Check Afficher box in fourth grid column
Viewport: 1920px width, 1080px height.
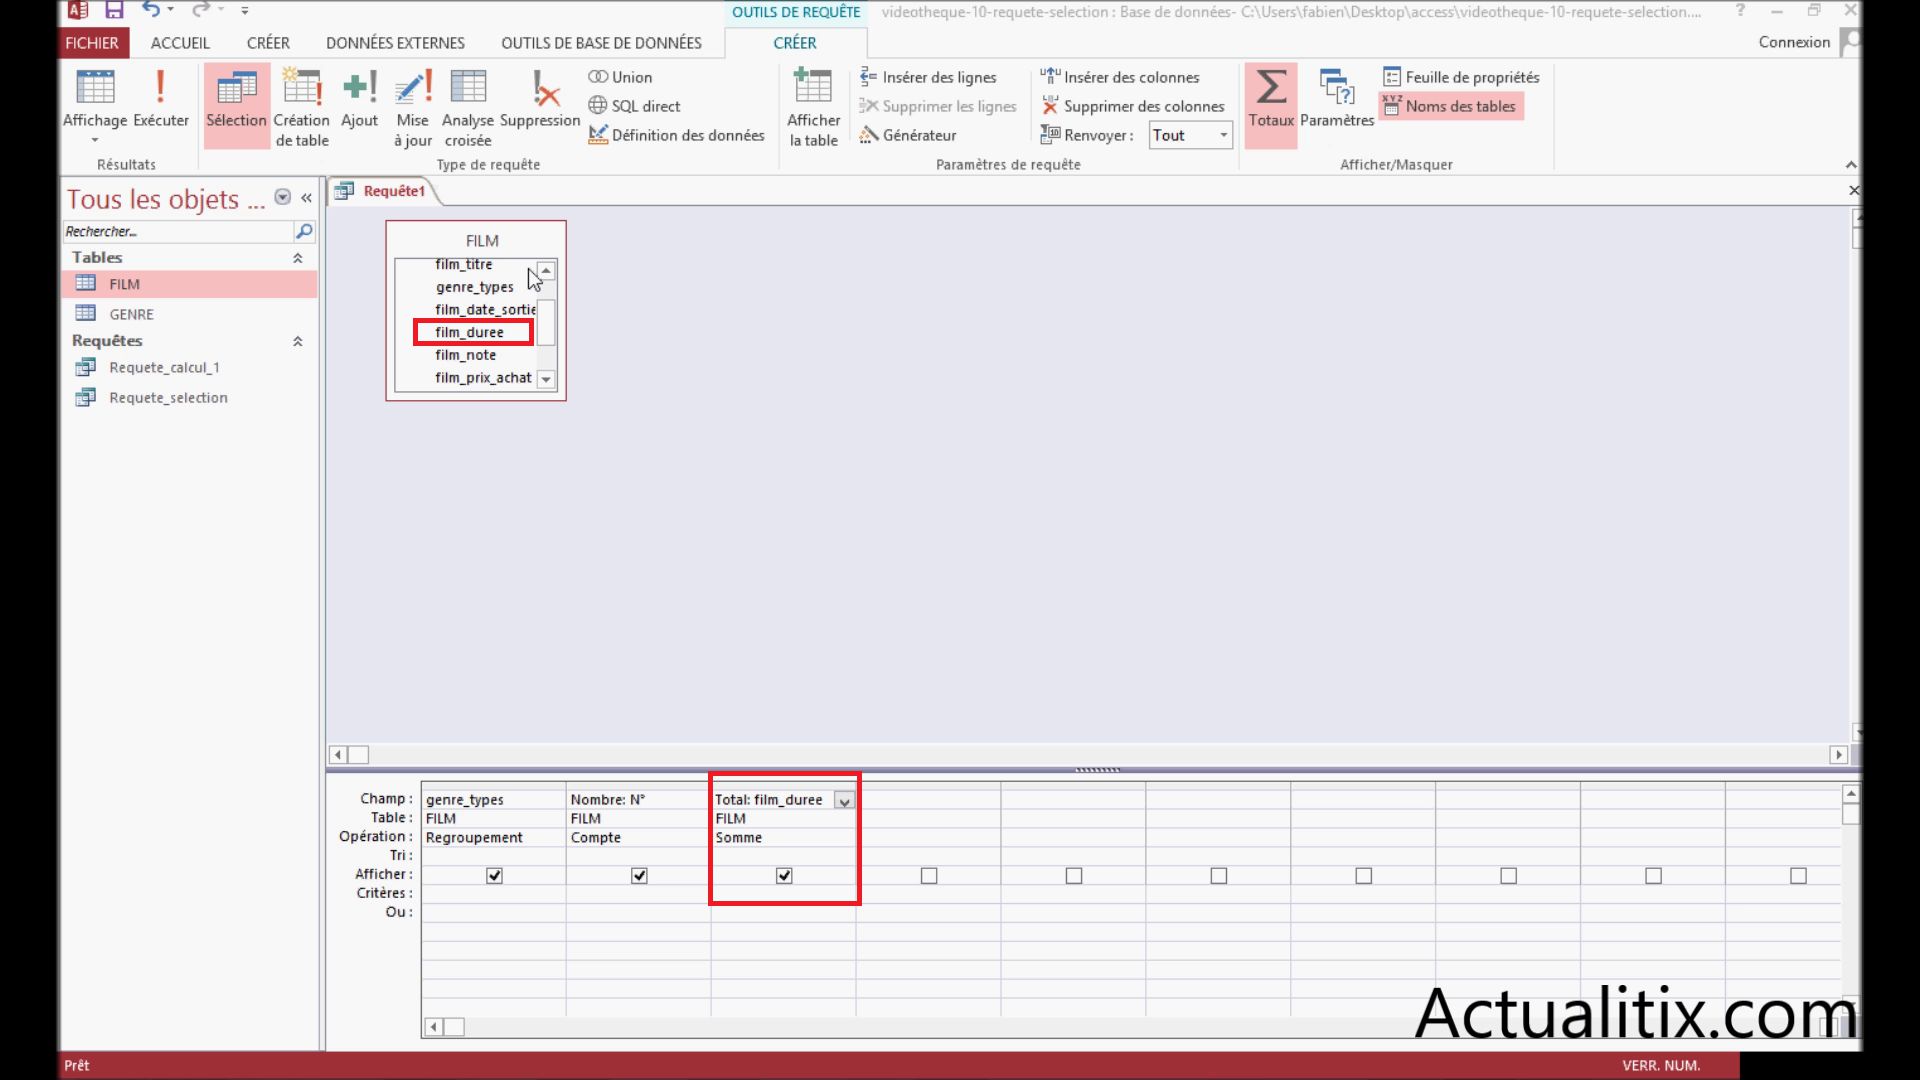929,875
